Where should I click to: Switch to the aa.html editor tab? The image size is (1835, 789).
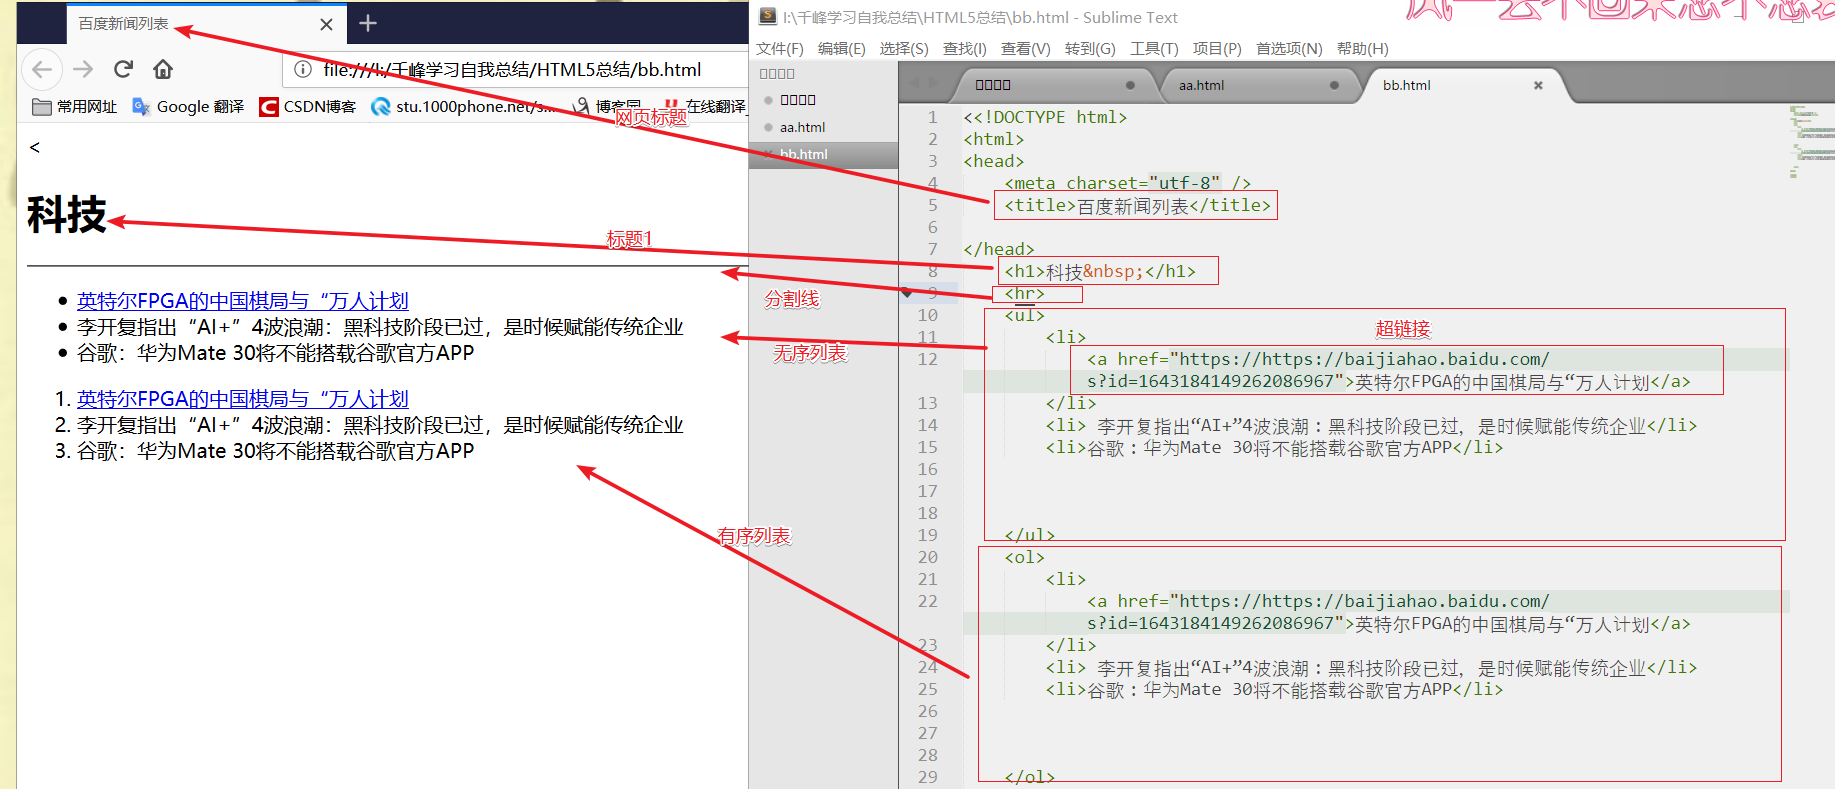pos(1258,85)
